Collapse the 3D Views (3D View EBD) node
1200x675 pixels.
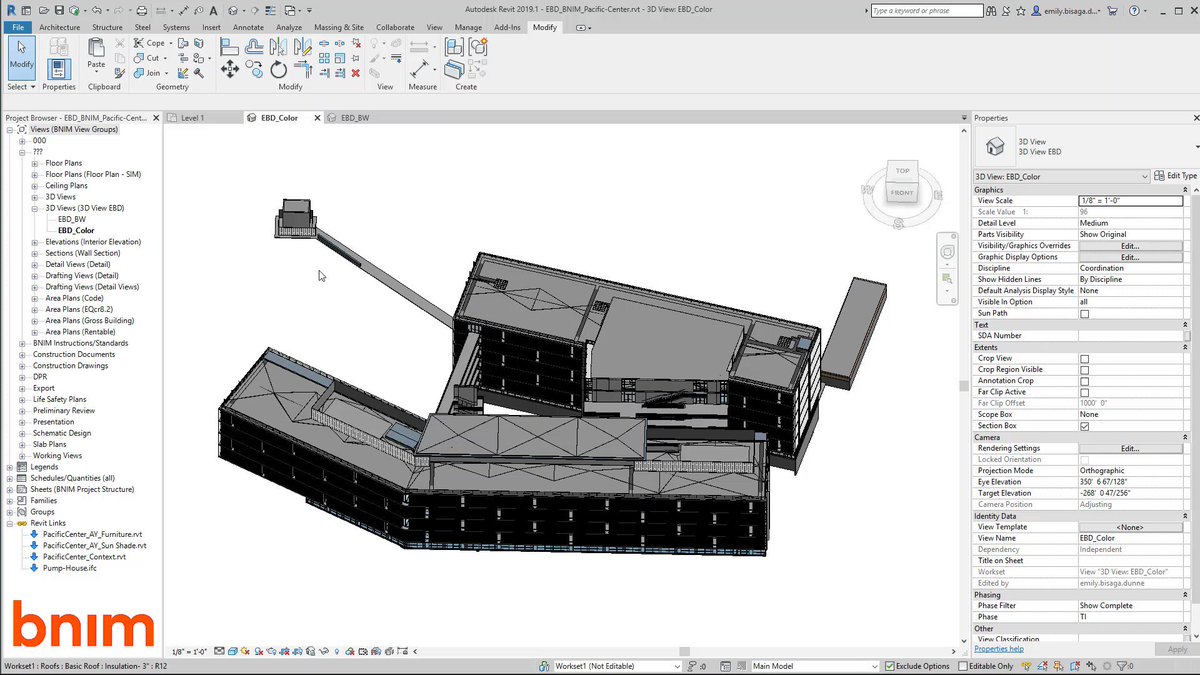[35, 208]
